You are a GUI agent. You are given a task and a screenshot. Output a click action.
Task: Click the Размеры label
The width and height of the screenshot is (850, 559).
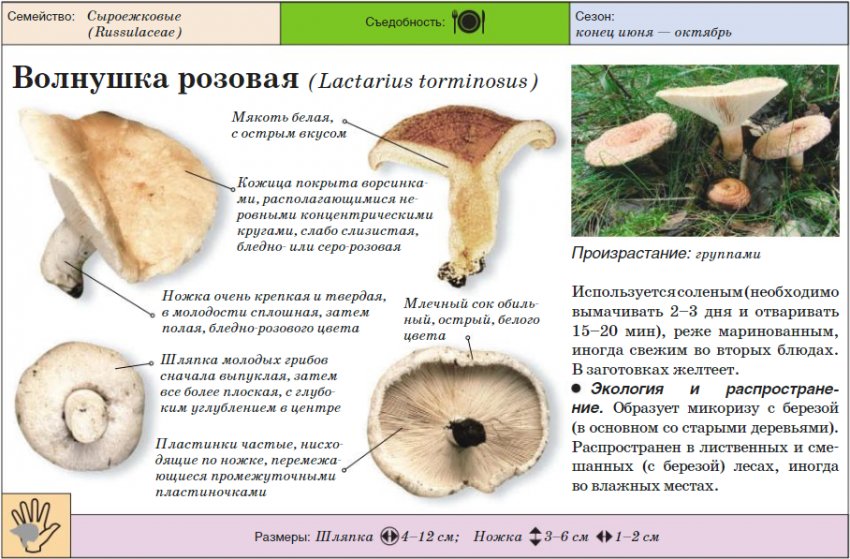click(x=282, y=537)
